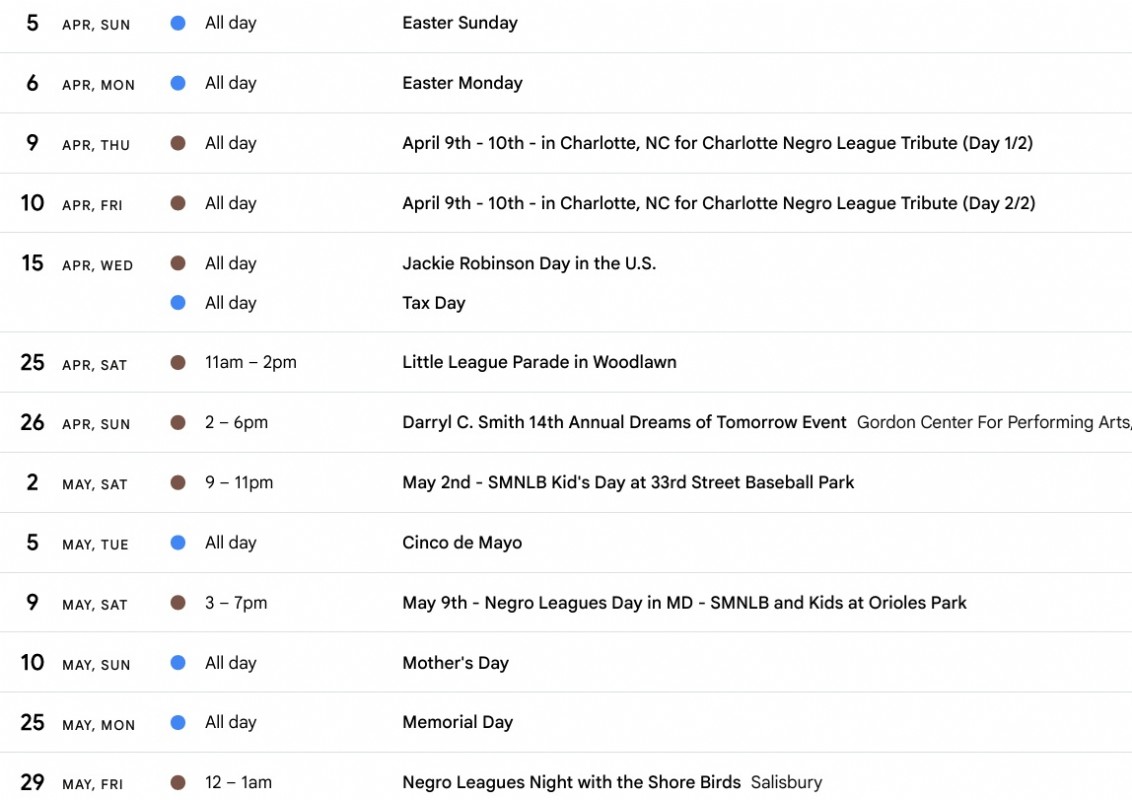Open the Memorial Day event
The image size is (1132, 800).
click(457, 722)
